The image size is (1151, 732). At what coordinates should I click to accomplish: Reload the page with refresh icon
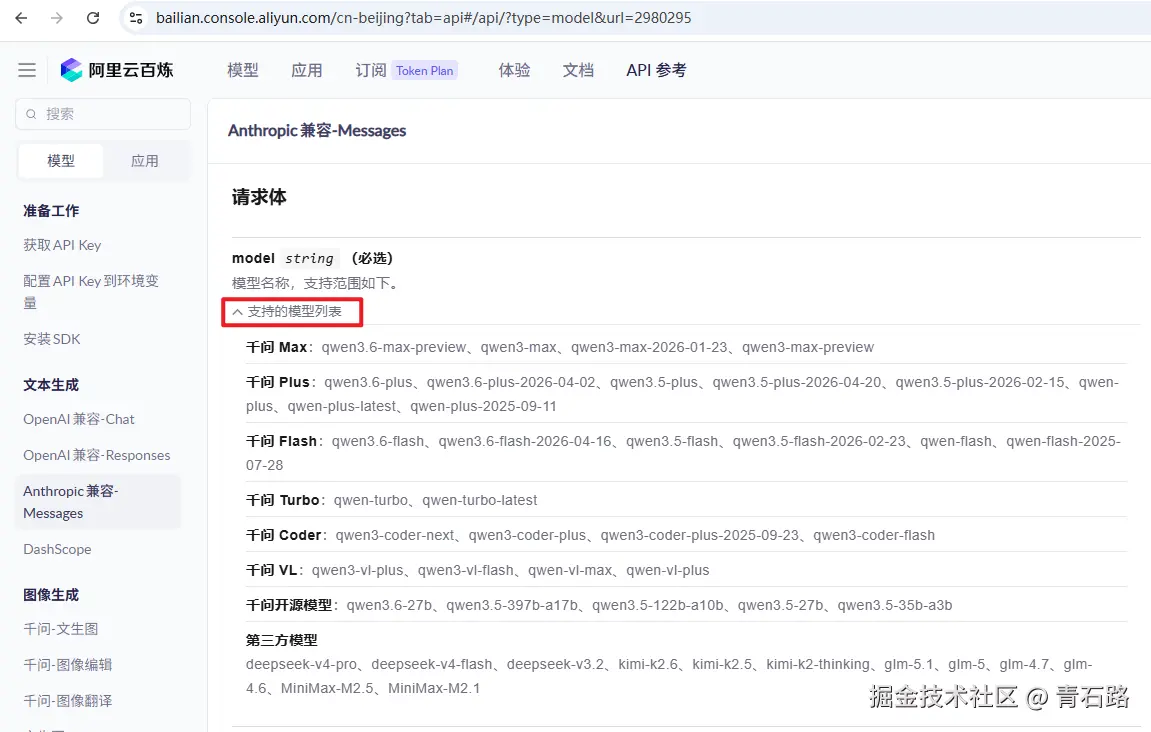[x=92, y=18]
